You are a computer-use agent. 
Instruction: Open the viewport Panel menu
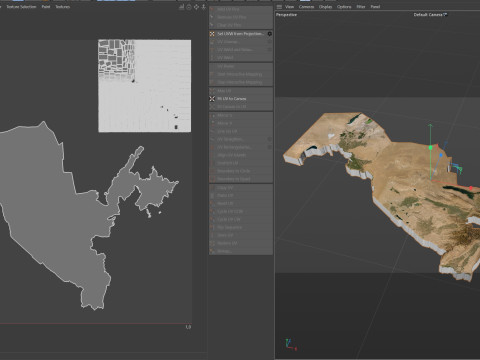click(375, 7)
